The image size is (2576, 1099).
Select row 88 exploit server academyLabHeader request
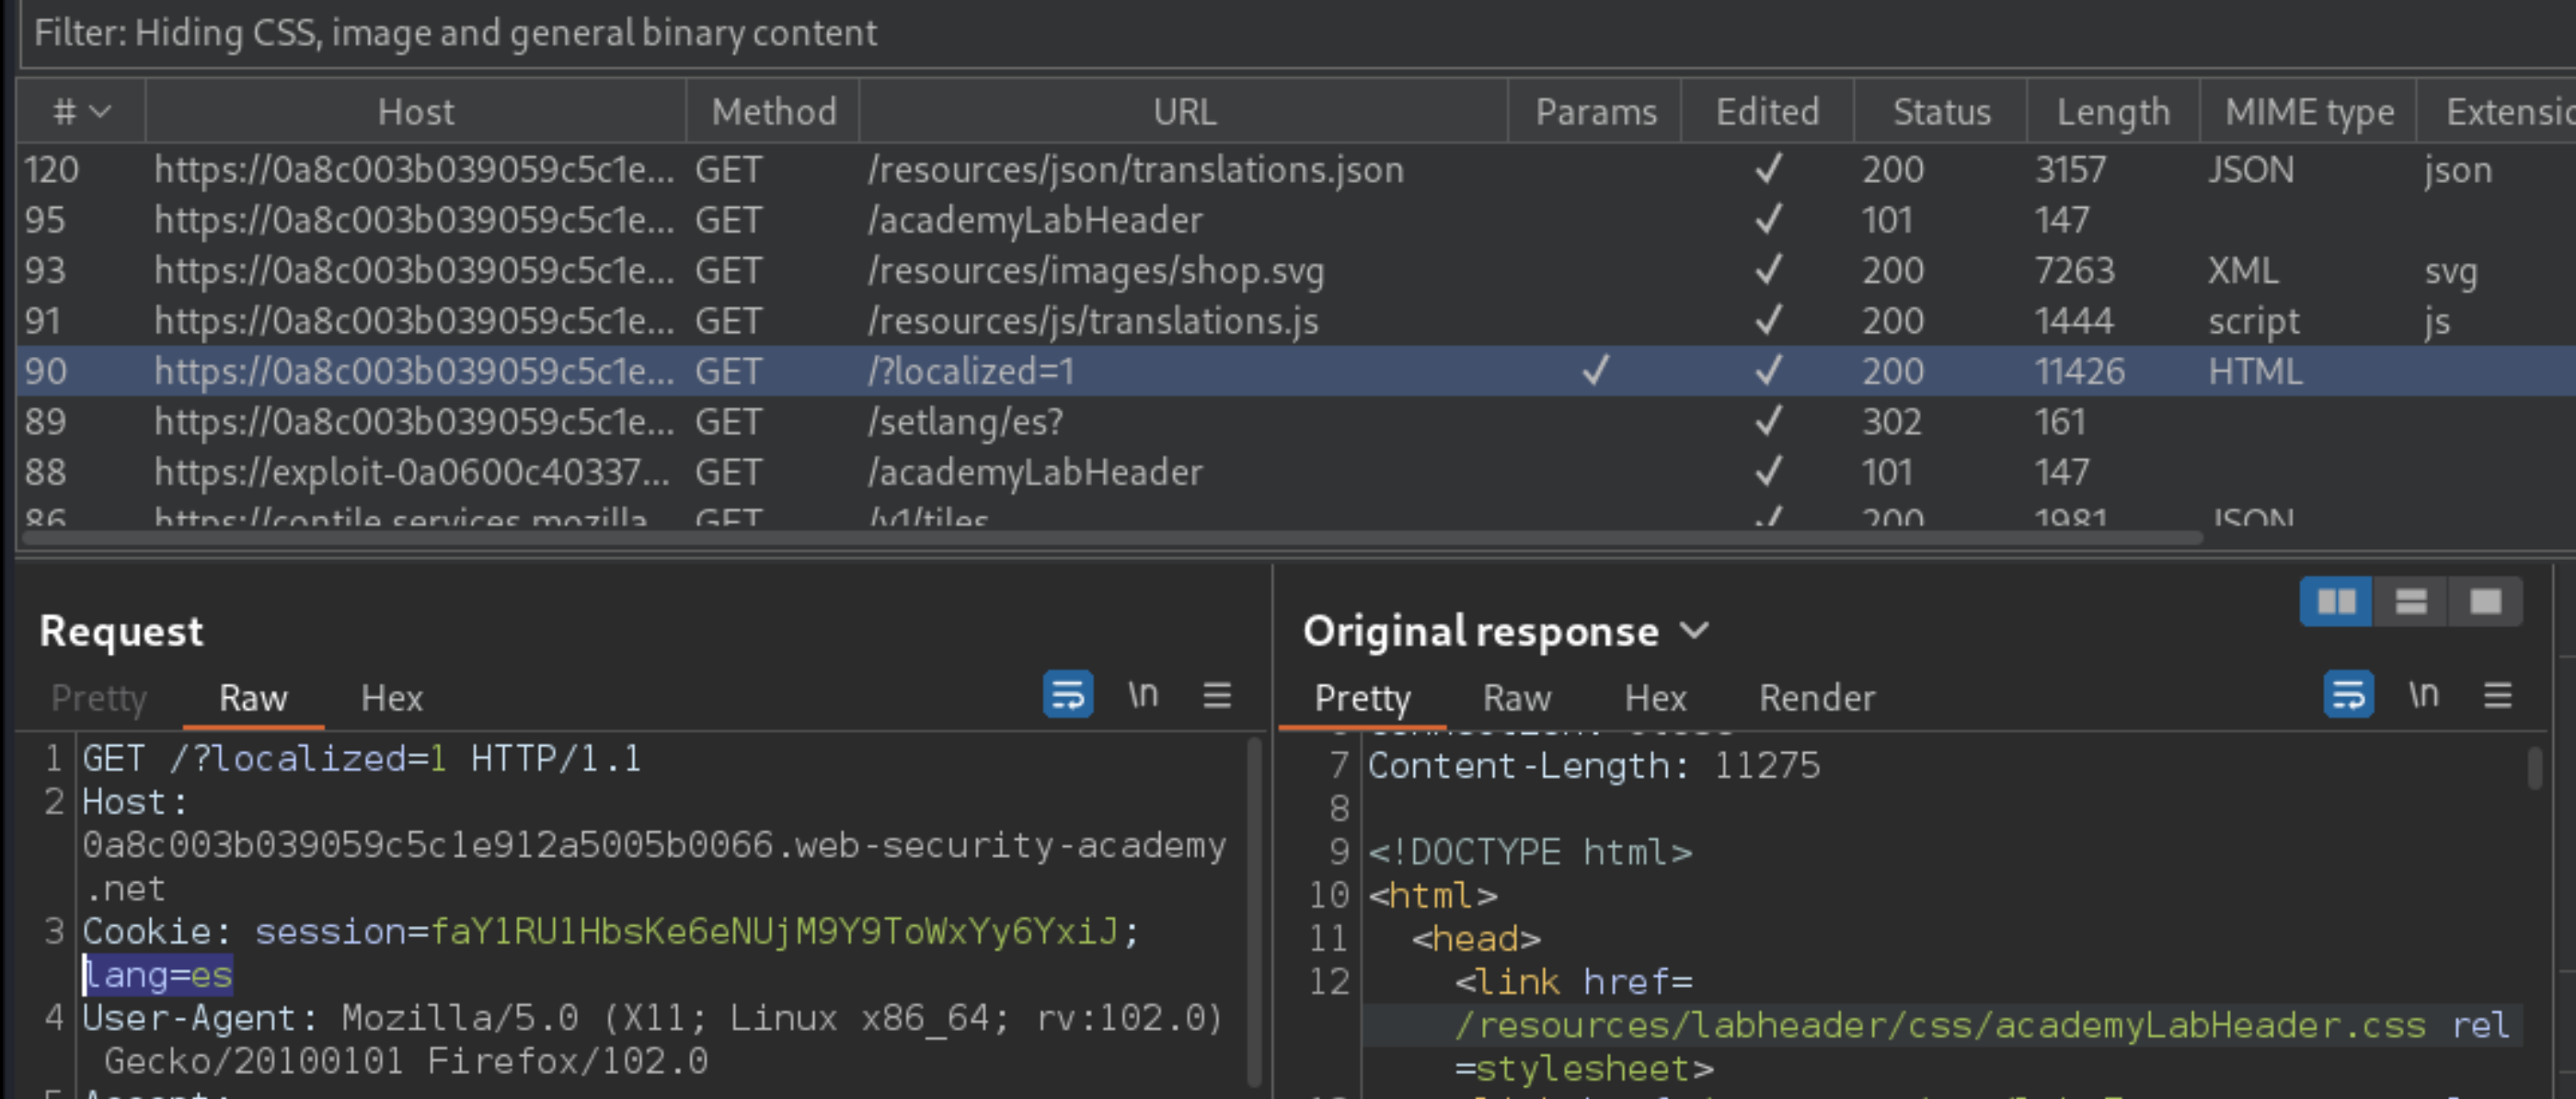click(1296, 472)
